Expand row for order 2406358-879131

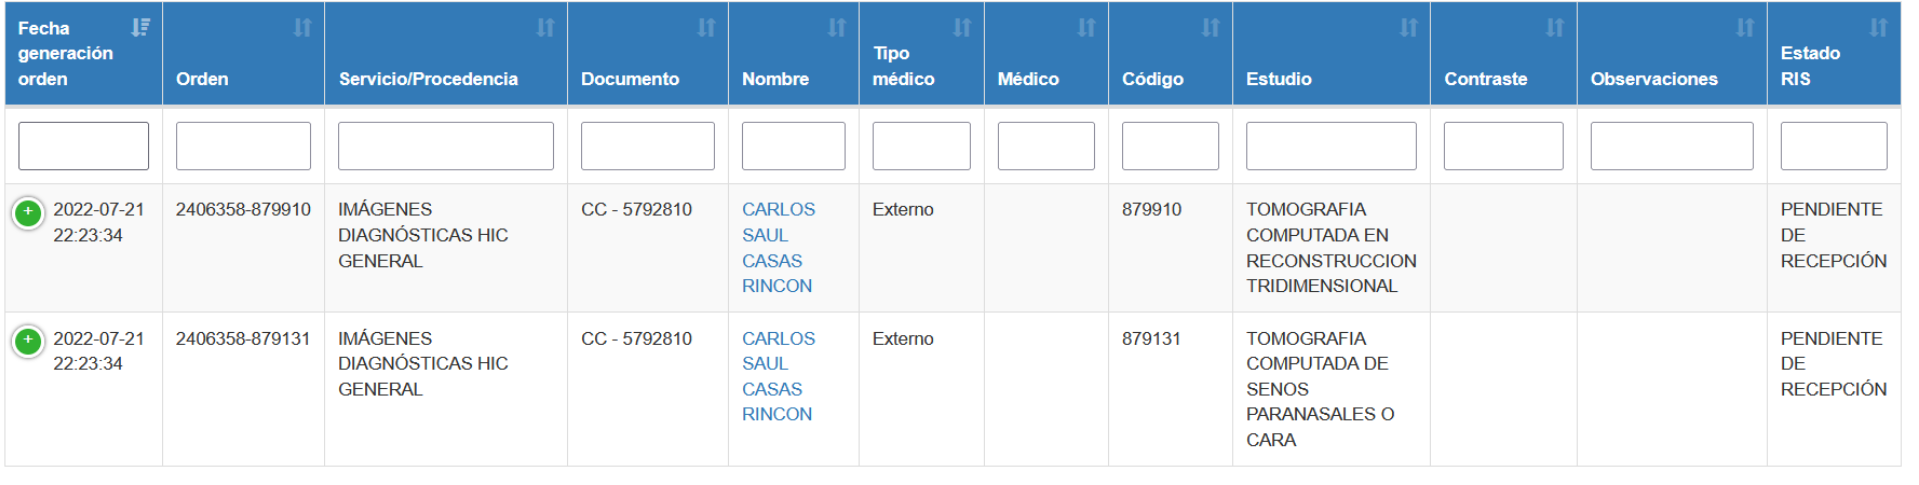pyautogui.click(x=28, y=341)
